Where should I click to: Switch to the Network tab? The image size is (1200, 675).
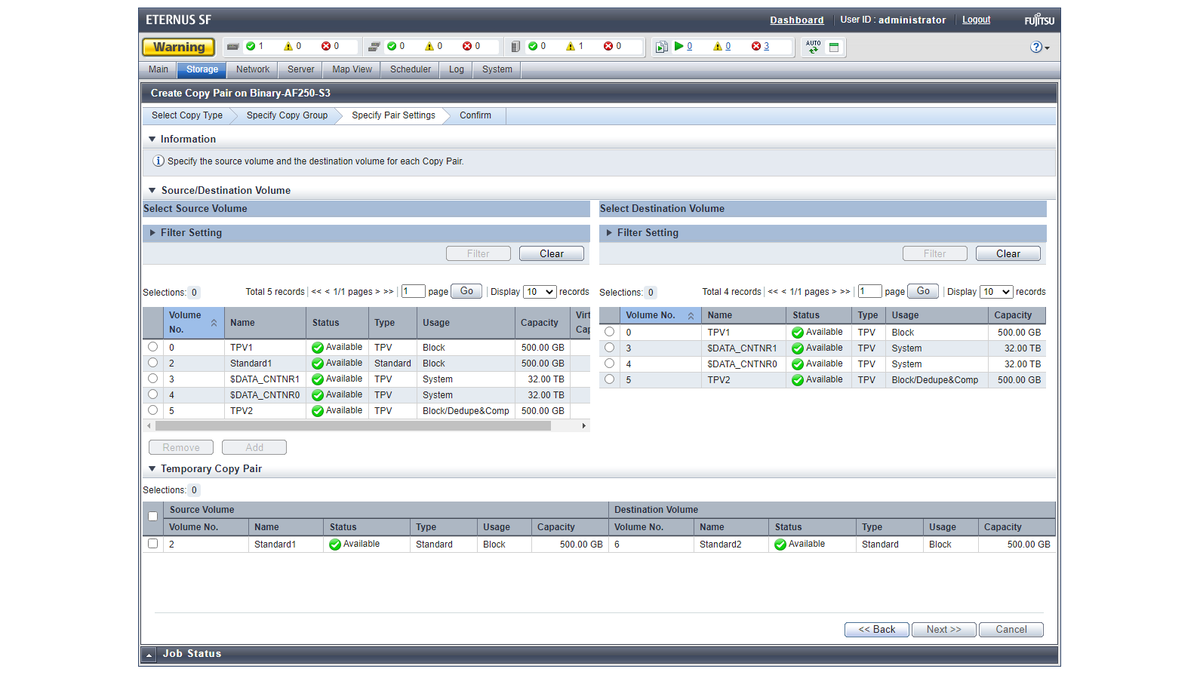coord(252,70)
